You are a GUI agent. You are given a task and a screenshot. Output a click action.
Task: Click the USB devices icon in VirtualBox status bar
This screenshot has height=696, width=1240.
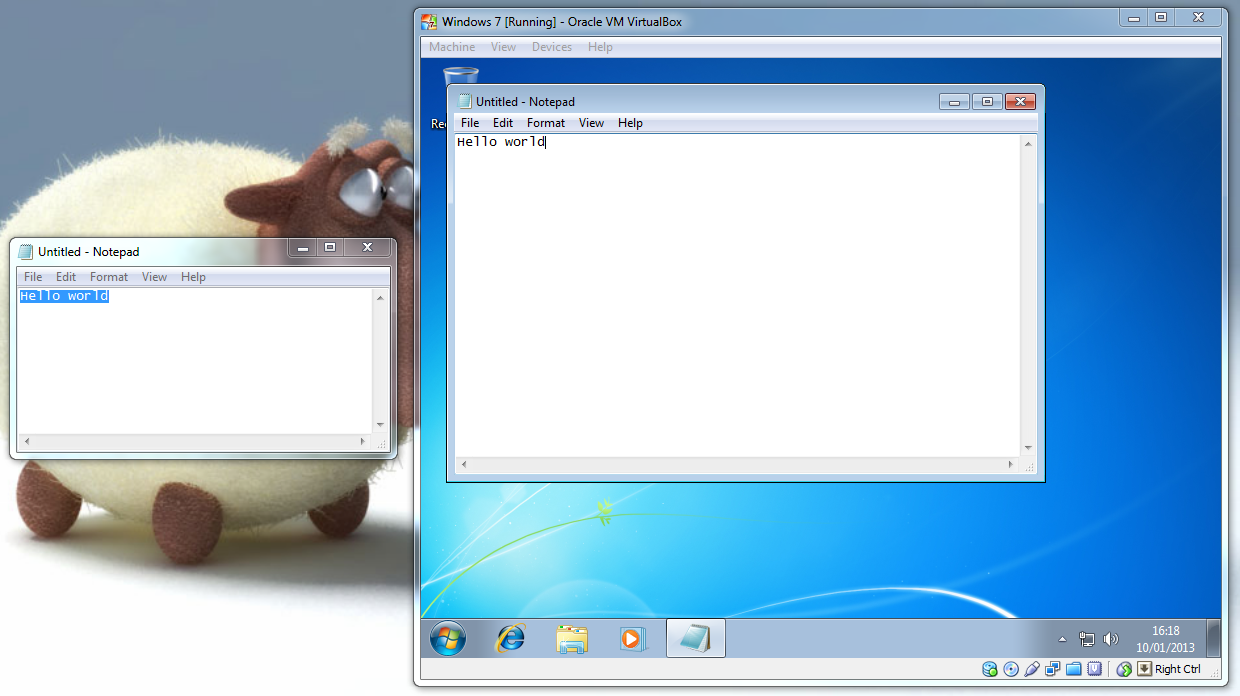[x=1032, y=669]
